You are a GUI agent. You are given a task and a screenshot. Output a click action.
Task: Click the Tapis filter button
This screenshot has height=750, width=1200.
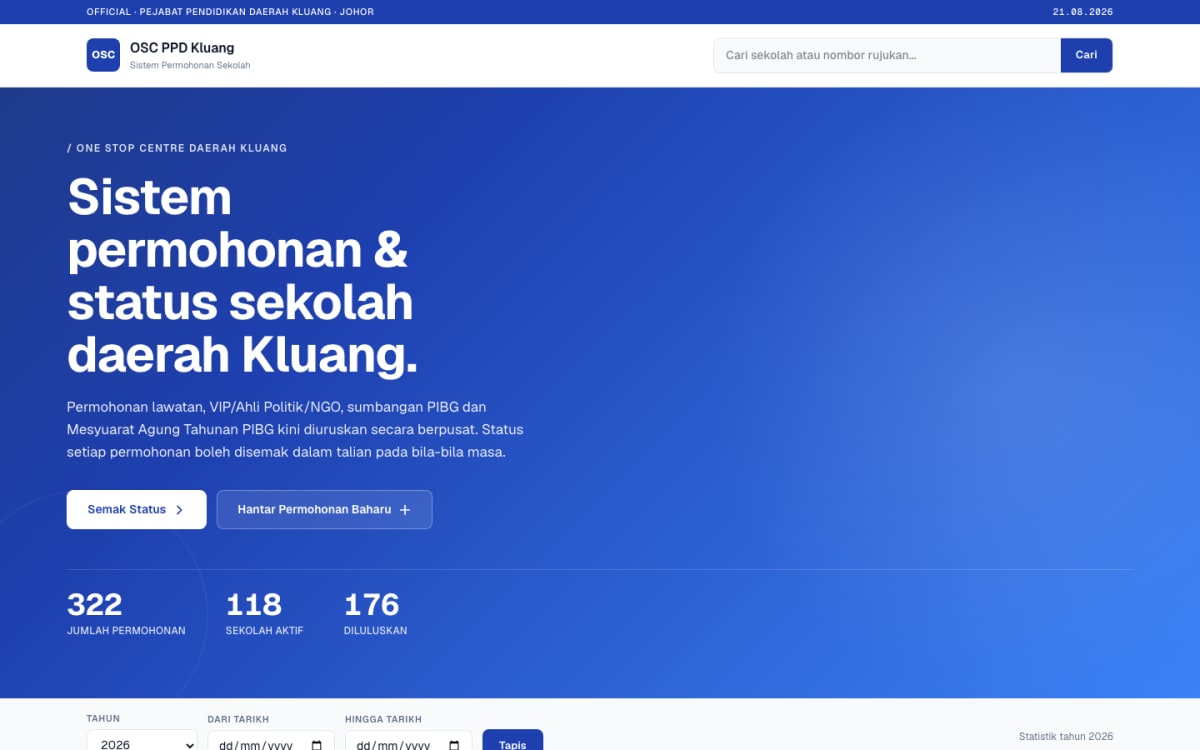(x=513, y=741)
